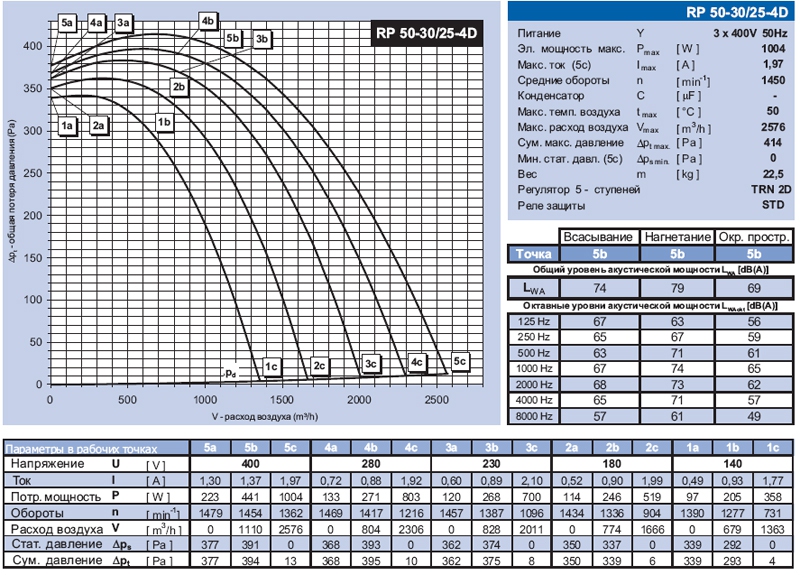
Task: Click the 1c curve label on the chart
Action: 271,367
